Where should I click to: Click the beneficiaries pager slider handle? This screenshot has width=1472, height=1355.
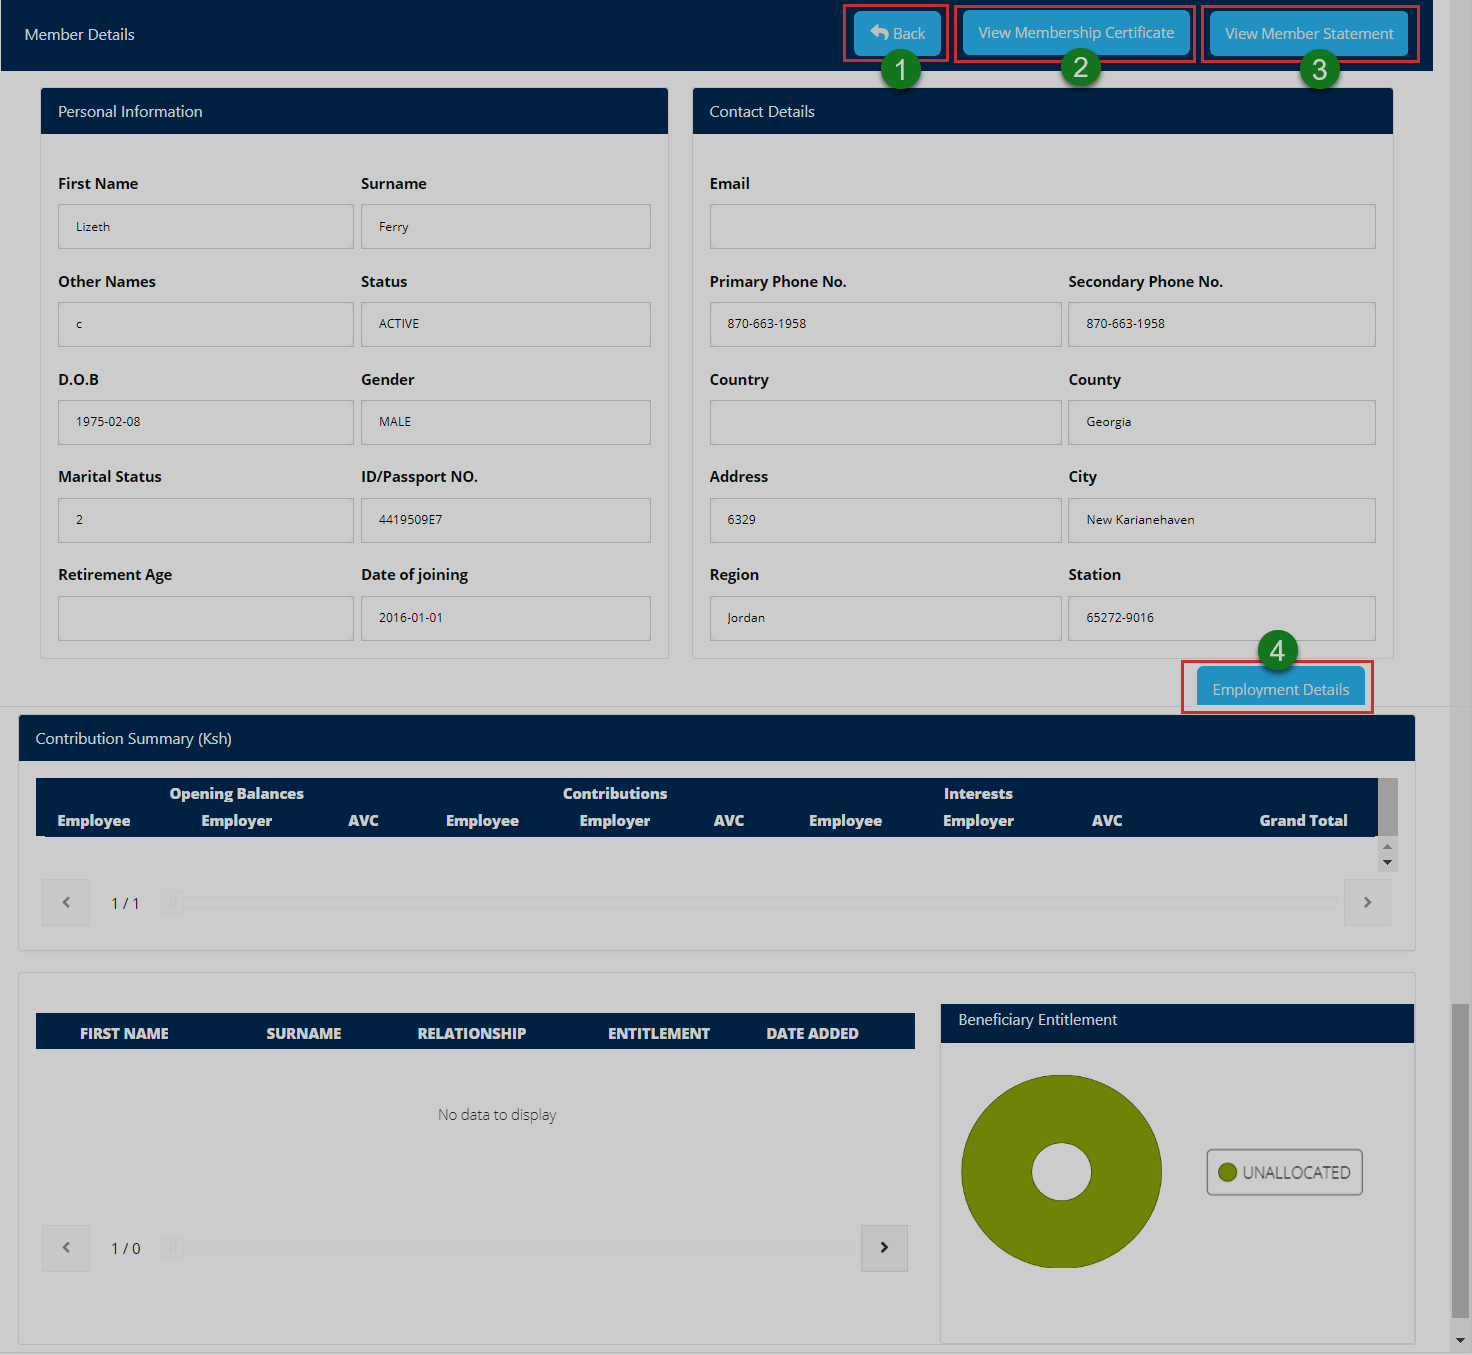point(173,1247)
